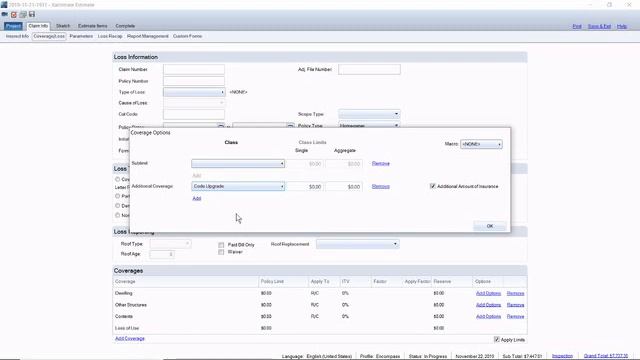This screenshot has width=640, height=360.
Task: Click the Roof Age stepper
Action: click(162, 254)
